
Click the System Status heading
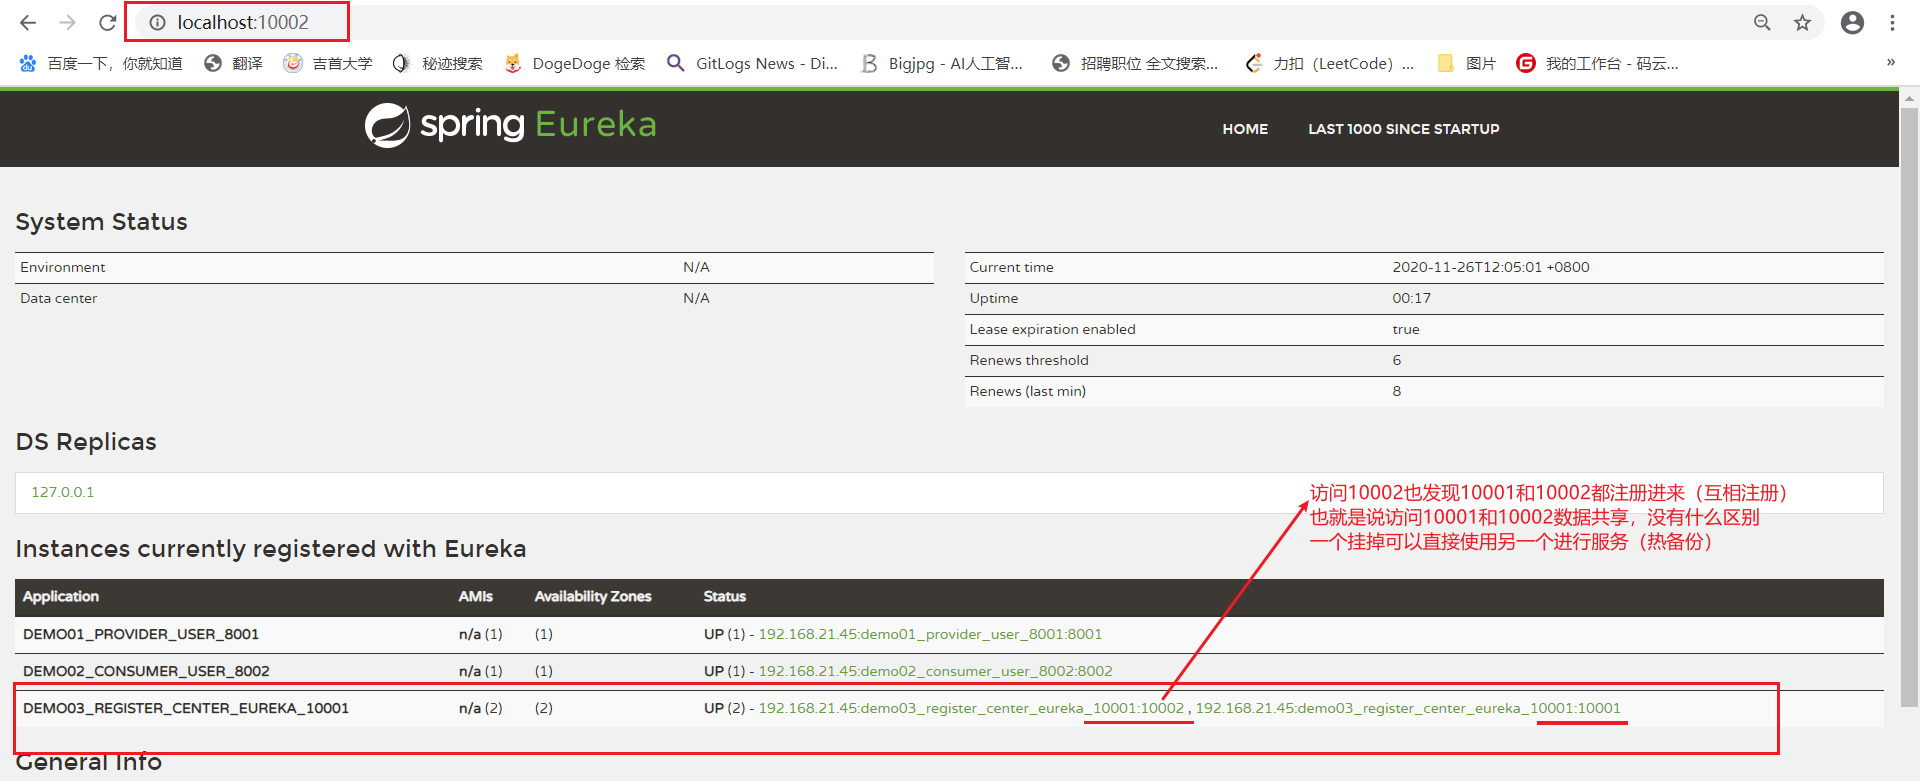point(101,222)
